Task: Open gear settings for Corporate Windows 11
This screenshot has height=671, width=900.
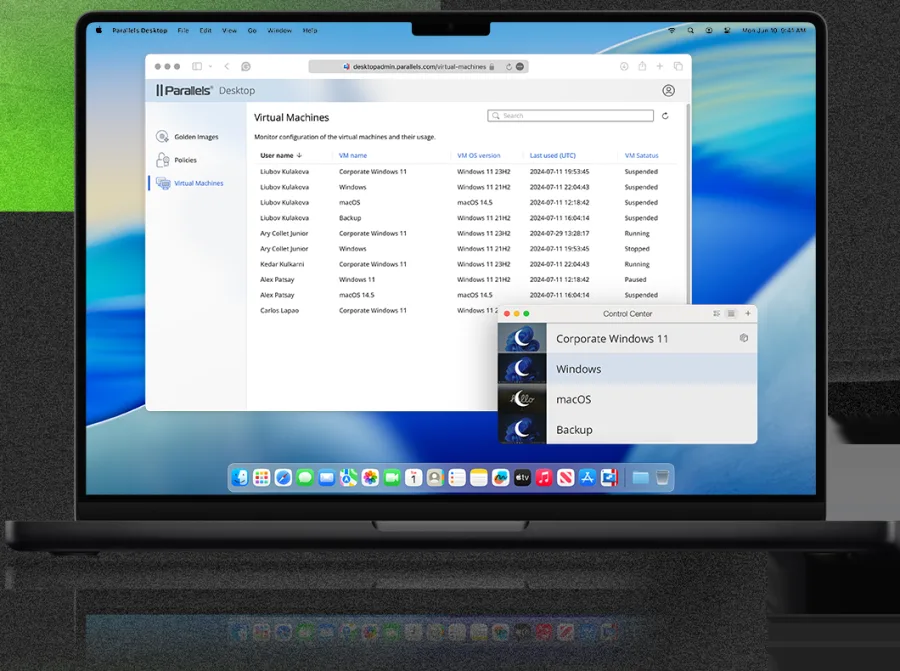Action: tap(744, 338)
